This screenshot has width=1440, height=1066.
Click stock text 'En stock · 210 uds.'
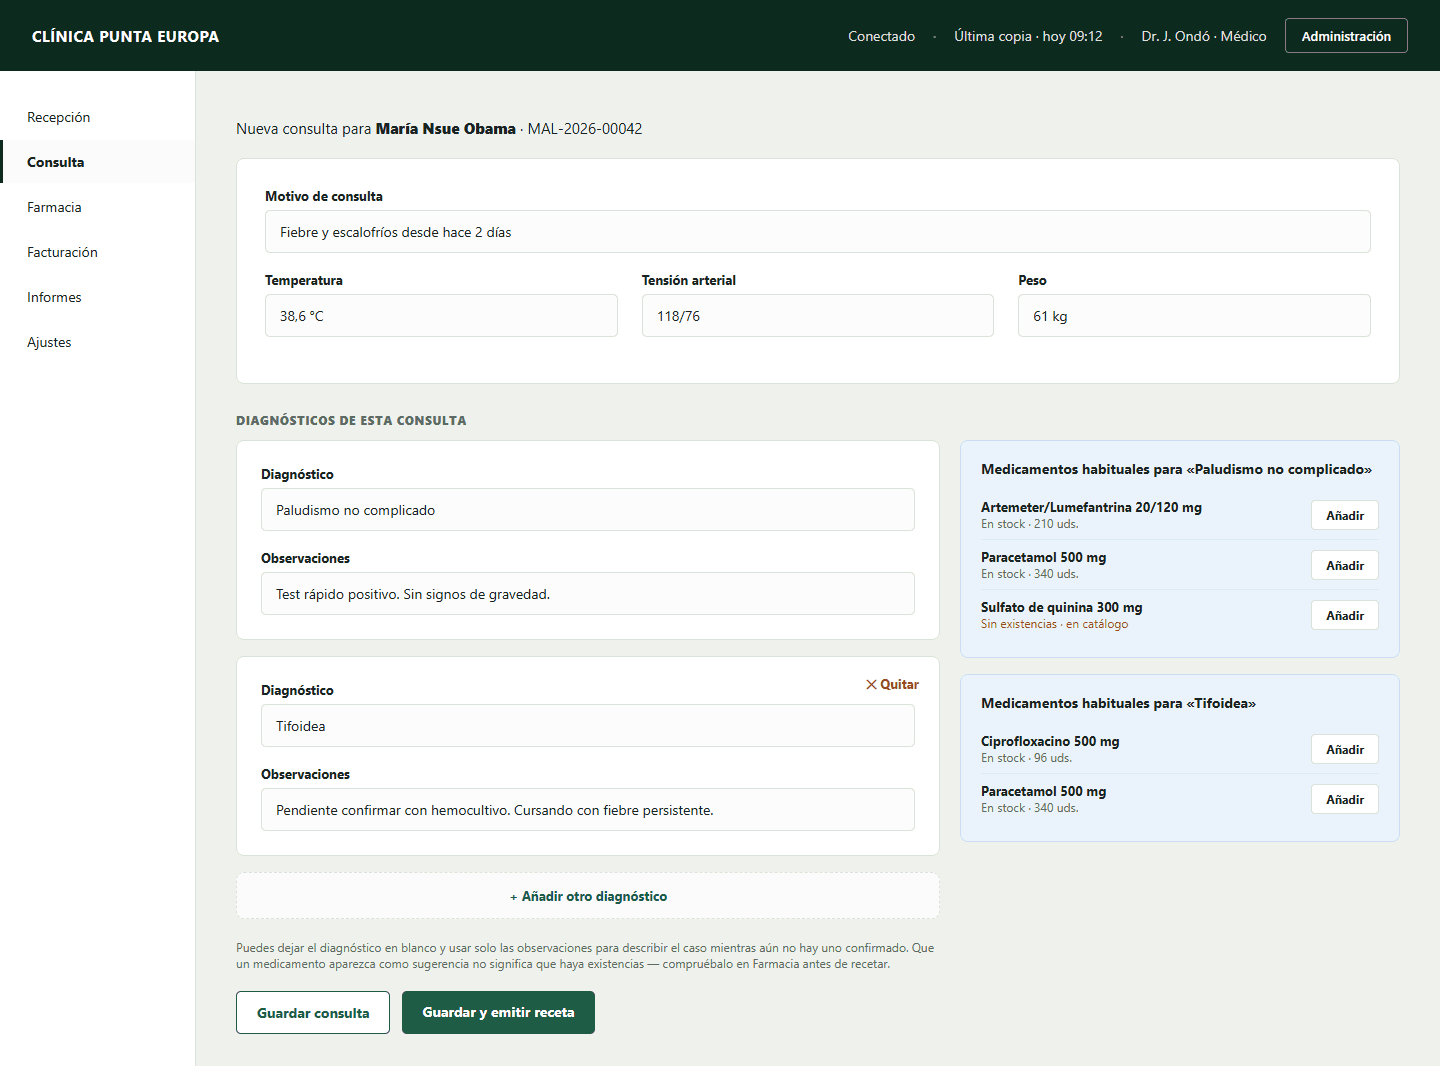pyautogui.click(x=1029, y=524)
